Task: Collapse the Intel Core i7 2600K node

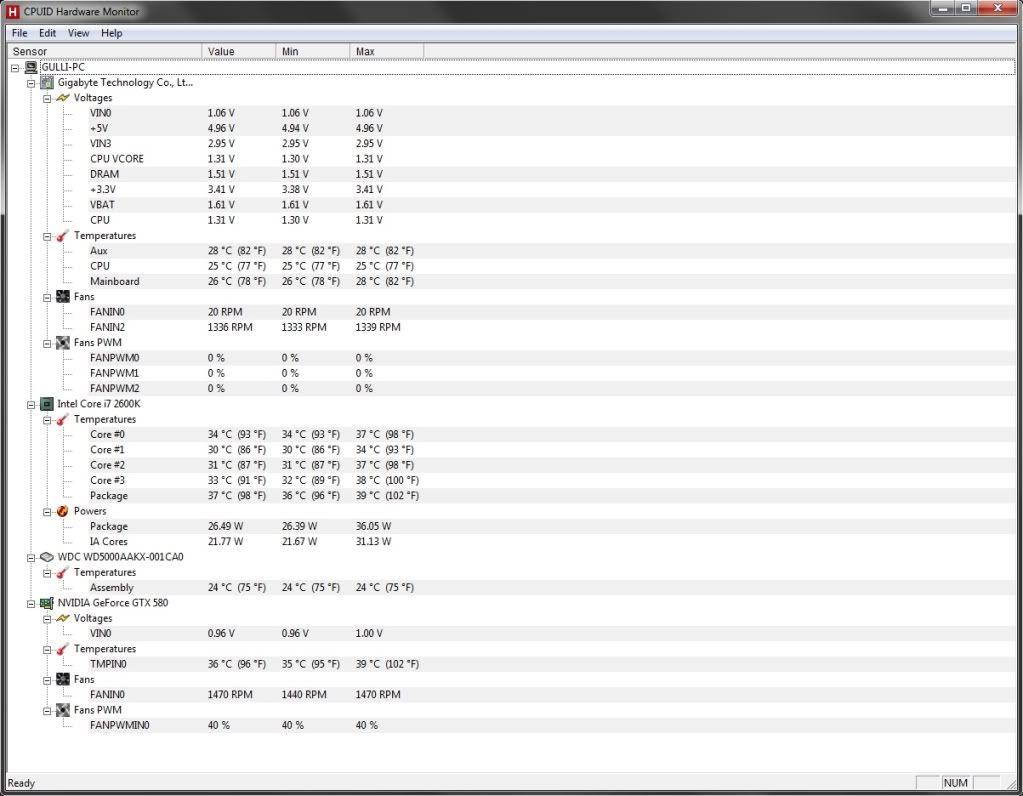Action: [x=31, y=405]
